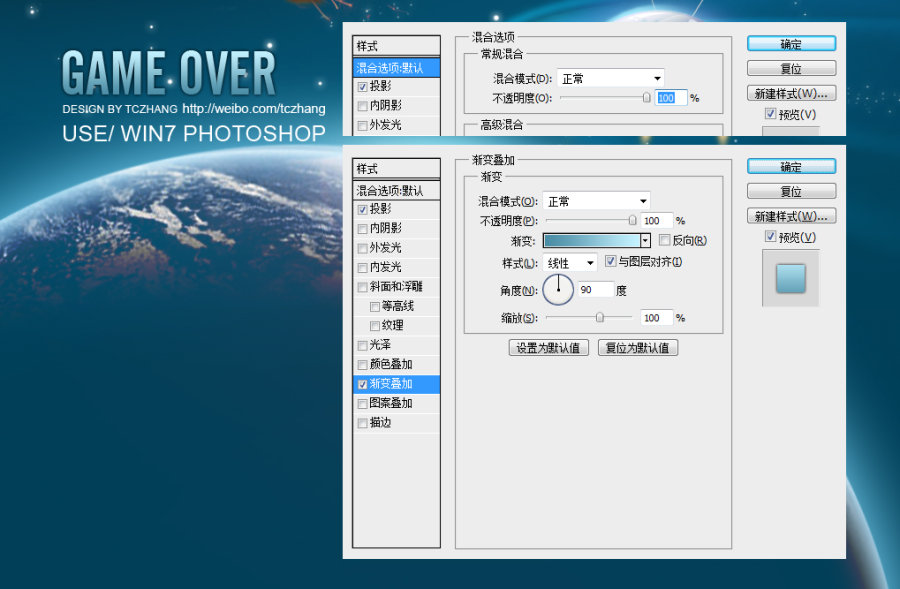The image size is (900, 589).
Task: Click 新建样式(W)... in the 渐变叠加 dialog
Action: coord(791,216)
